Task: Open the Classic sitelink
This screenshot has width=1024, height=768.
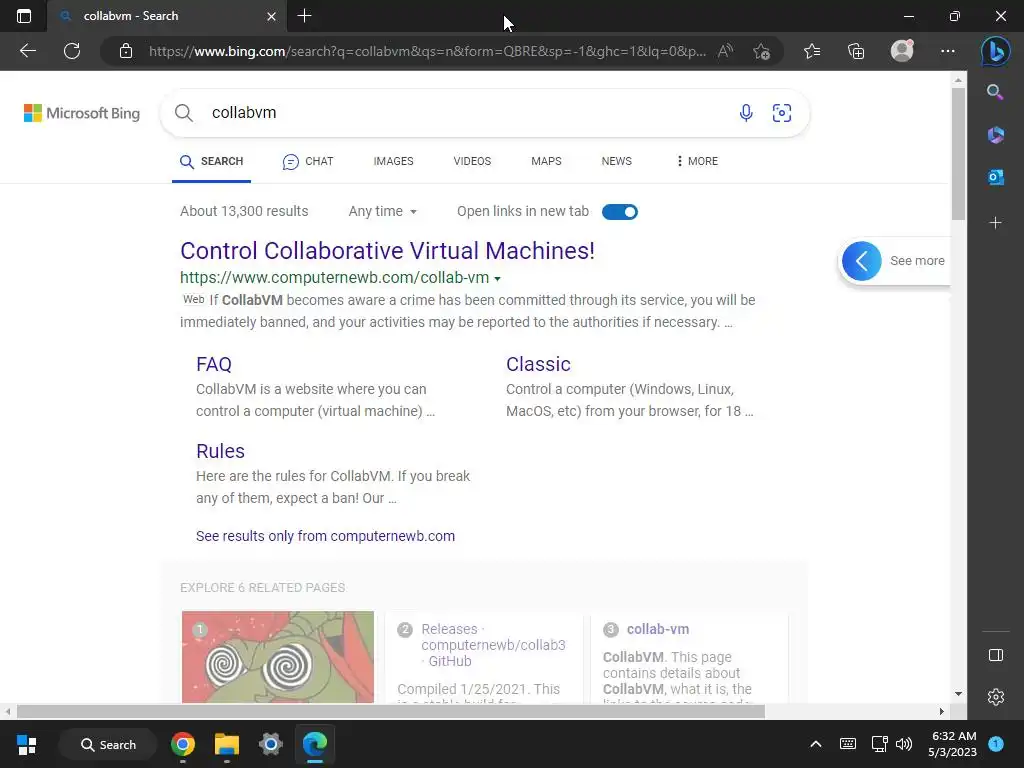Action: [538, 364]
